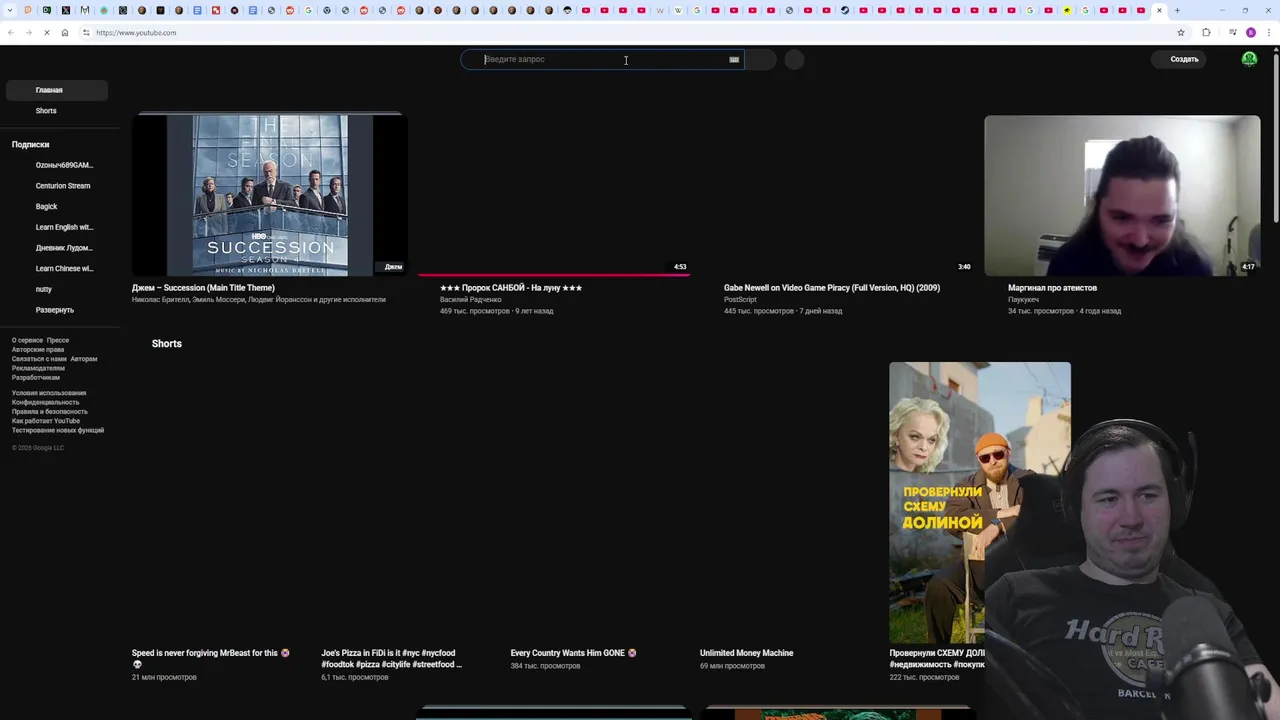The width and height of the screenshot is (1280, 720).
Task: Open short Joe's Pizza in FiDi is it
Action: pyautogui.click(x=392, y=658)
